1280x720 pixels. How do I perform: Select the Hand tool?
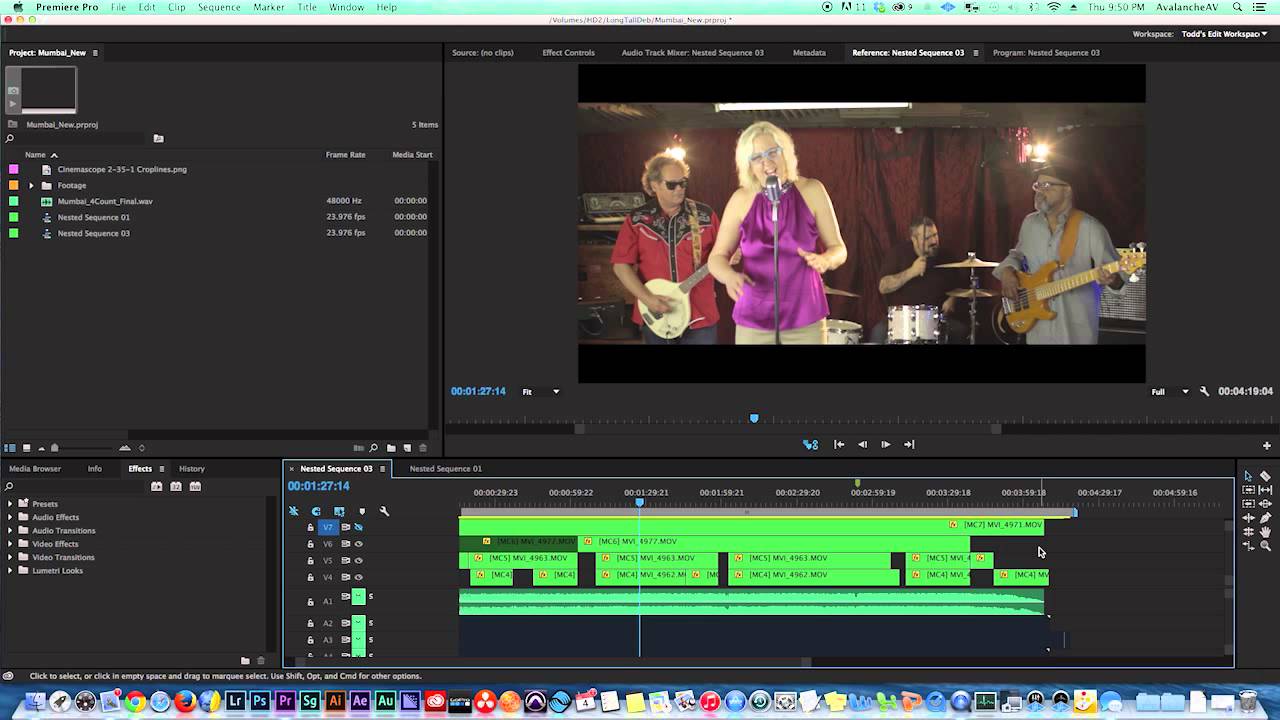[1265, 532]
